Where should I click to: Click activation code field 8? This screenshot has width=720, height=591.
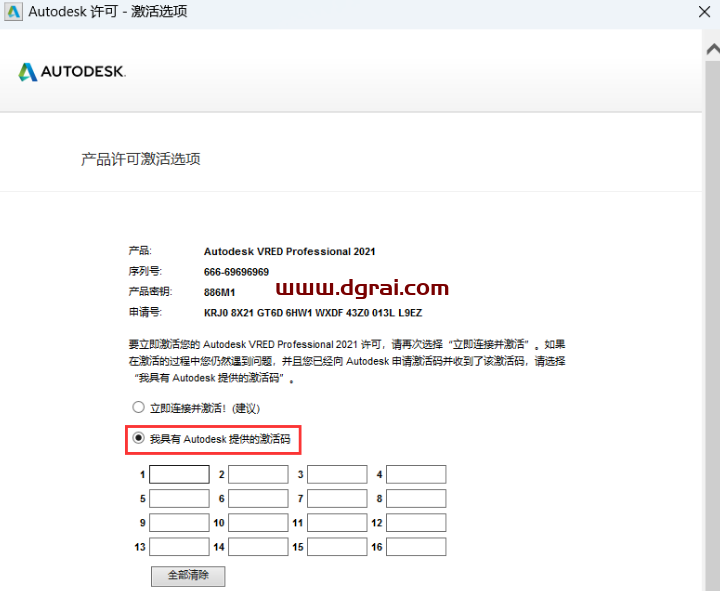[416, 499]
